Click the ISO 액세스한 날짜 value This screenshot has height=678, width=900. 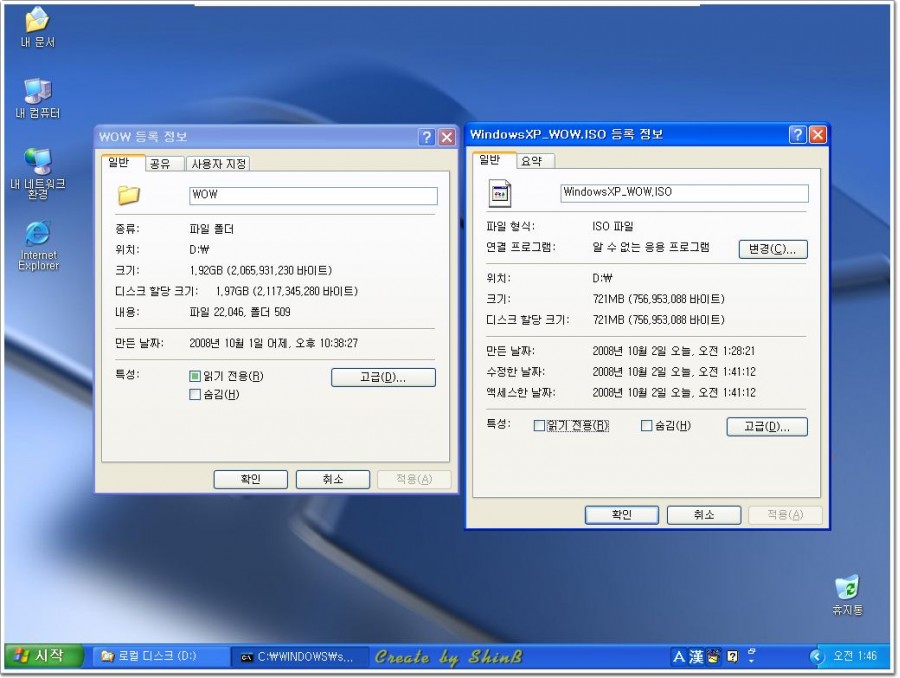pyautogui.click(x=674, y=393)
